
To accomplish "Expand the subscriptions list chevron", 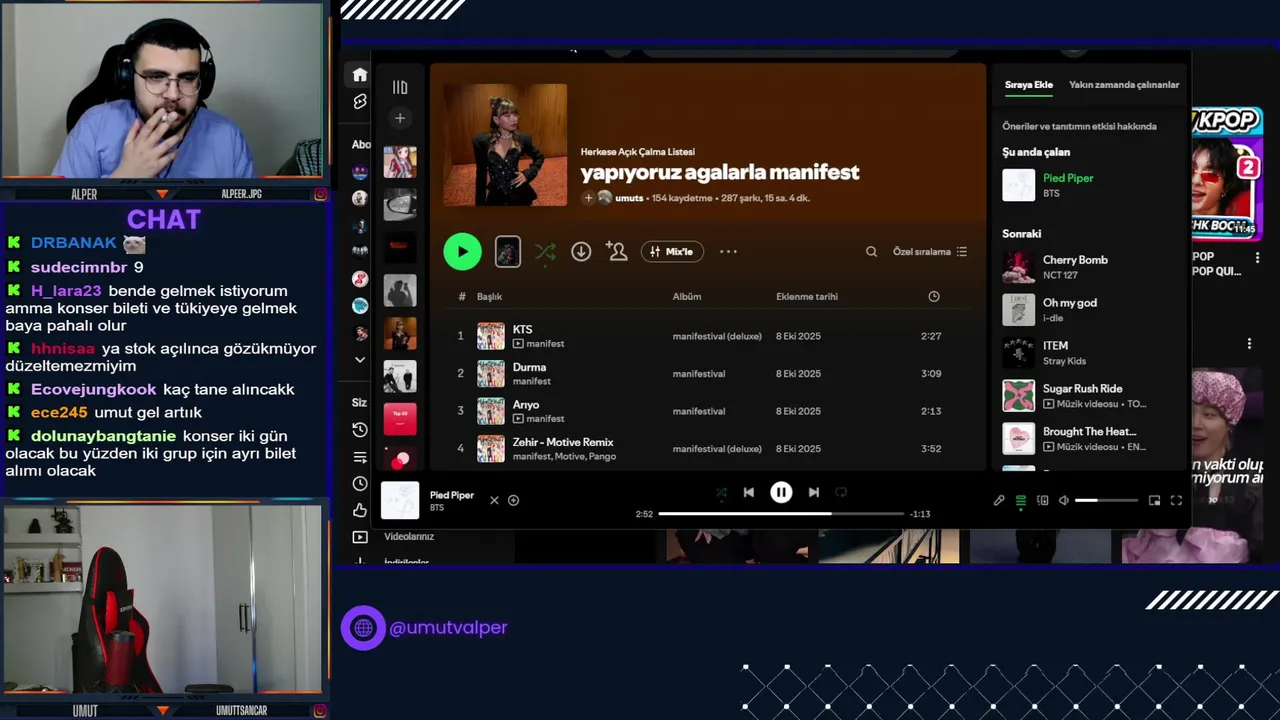I will pyautogui.click(x=360, y=360).
